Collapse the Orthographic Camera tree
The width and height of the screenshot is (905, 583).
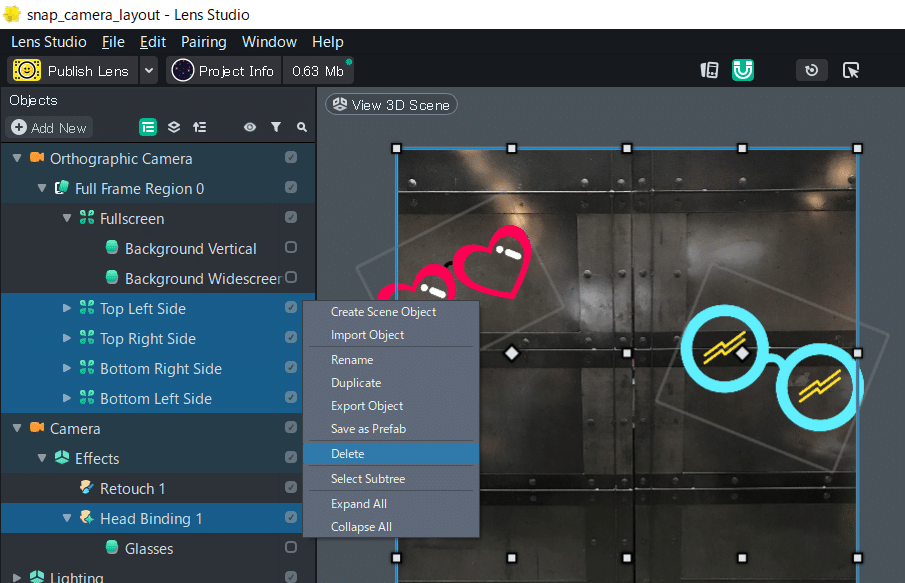click(x=17, y=158)
